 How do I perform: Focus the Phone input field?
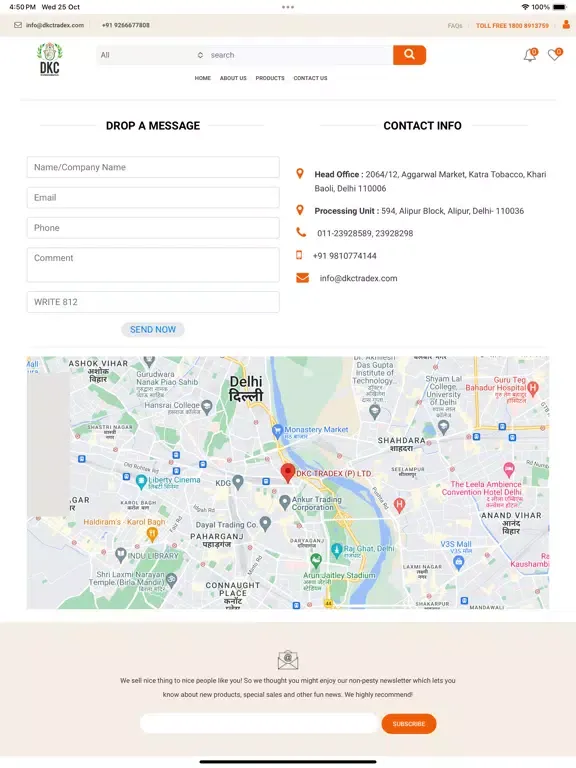click(153, 228)
